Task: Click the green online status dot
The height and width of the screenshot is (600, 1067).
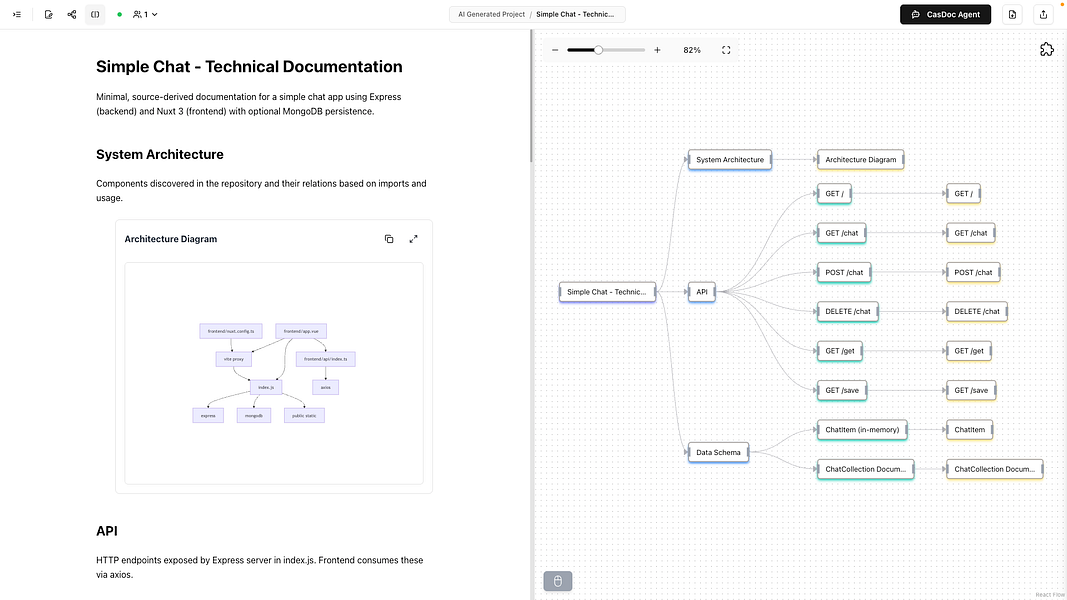Action: click(120, 14)
